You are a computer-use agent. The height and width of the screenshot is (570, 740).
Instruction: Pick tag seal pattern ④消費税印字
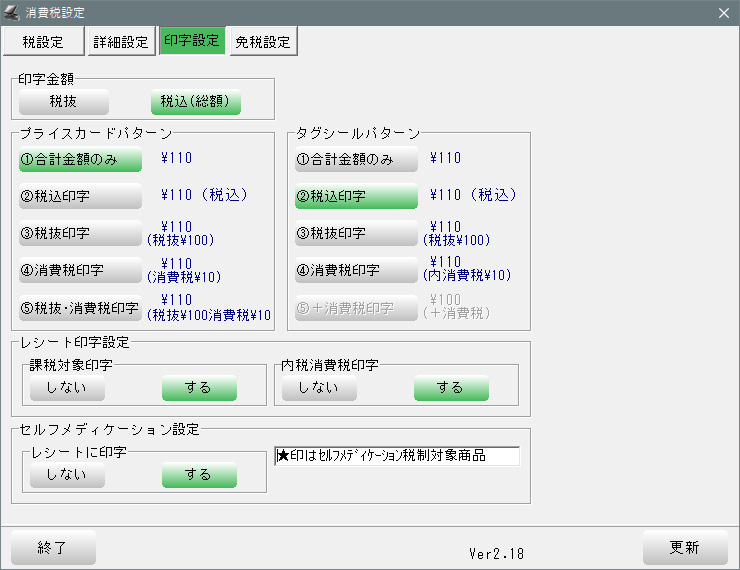(356, 270)
